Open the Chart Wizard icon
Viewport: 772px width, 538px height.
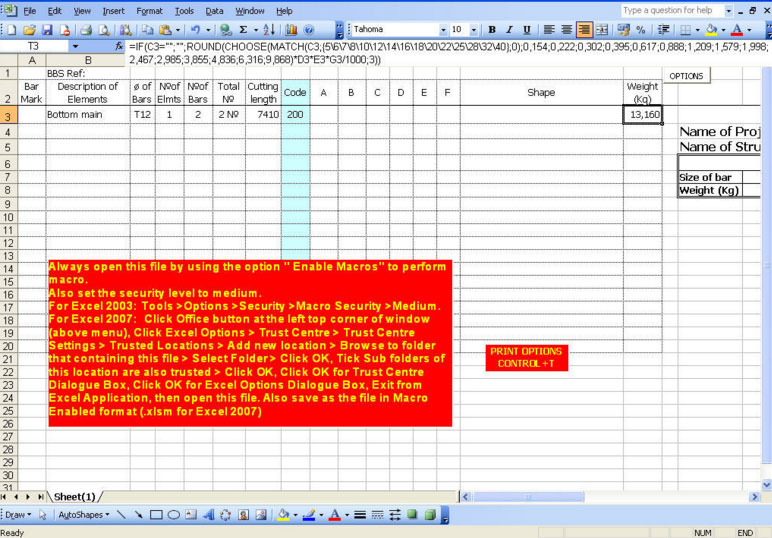[x=290, y=30]
